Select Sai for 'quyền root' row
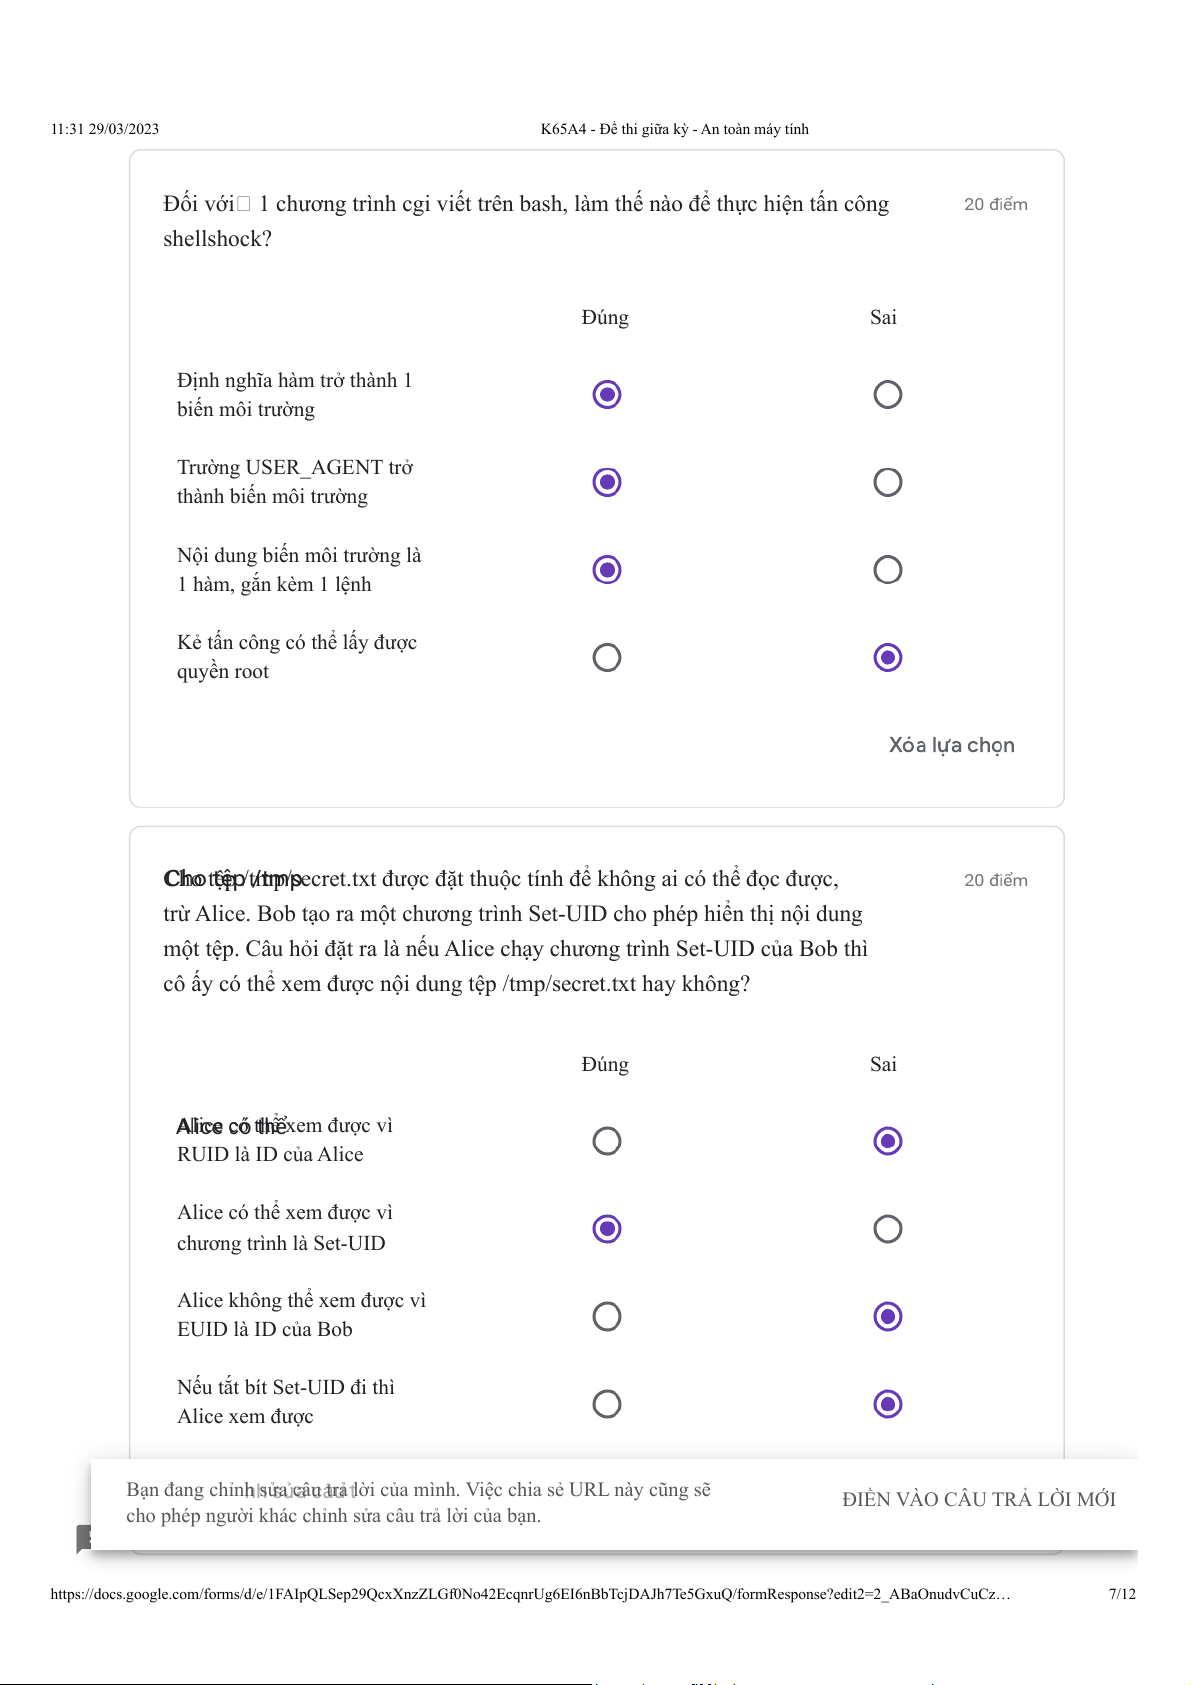Image resolution: width=1191 pixels, height=1685 pixels. [x=887, y=657]
